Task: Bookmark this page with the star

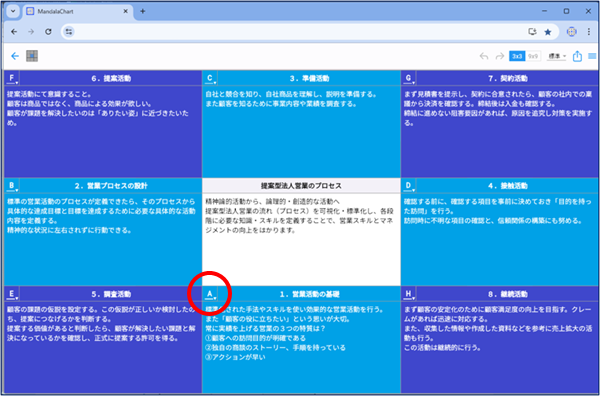Action: 548,32
